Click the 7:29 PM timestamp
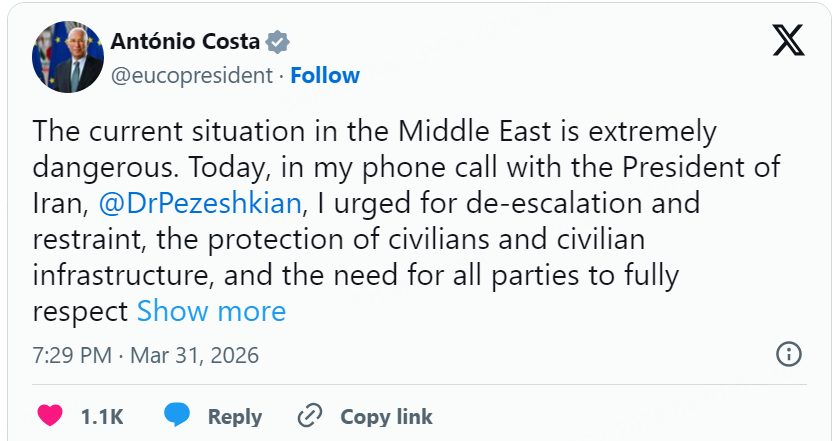 point(74,355)
